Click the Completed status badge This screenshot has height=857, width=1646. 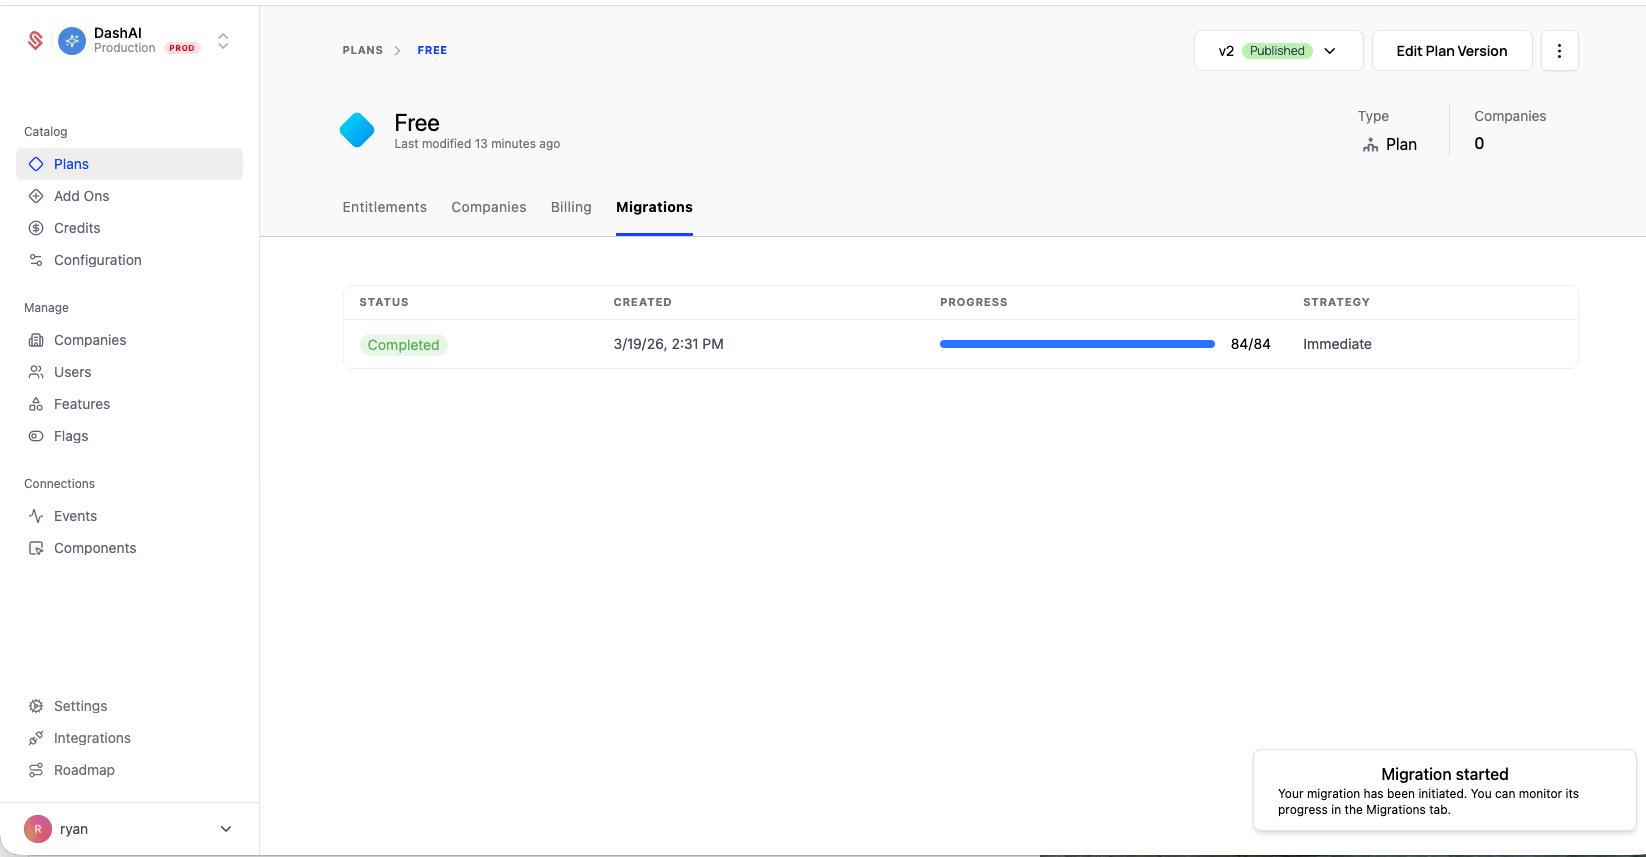(x=403, y=345)
